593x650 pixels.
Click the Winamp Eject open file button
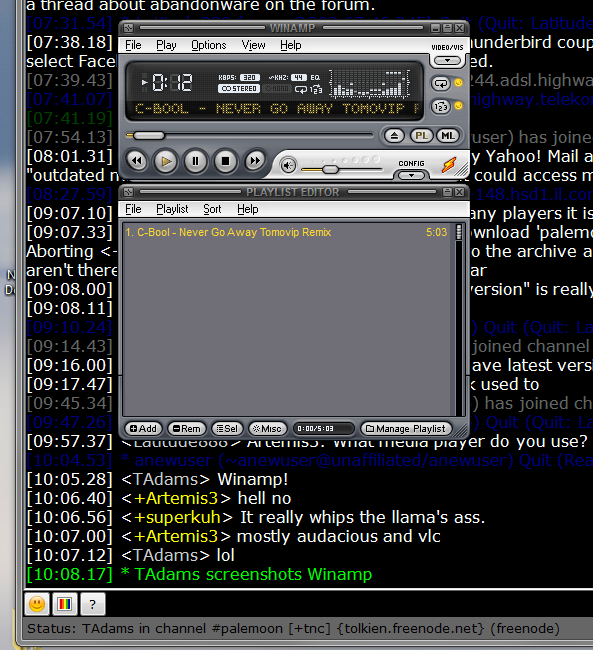[x=394, y=136]
